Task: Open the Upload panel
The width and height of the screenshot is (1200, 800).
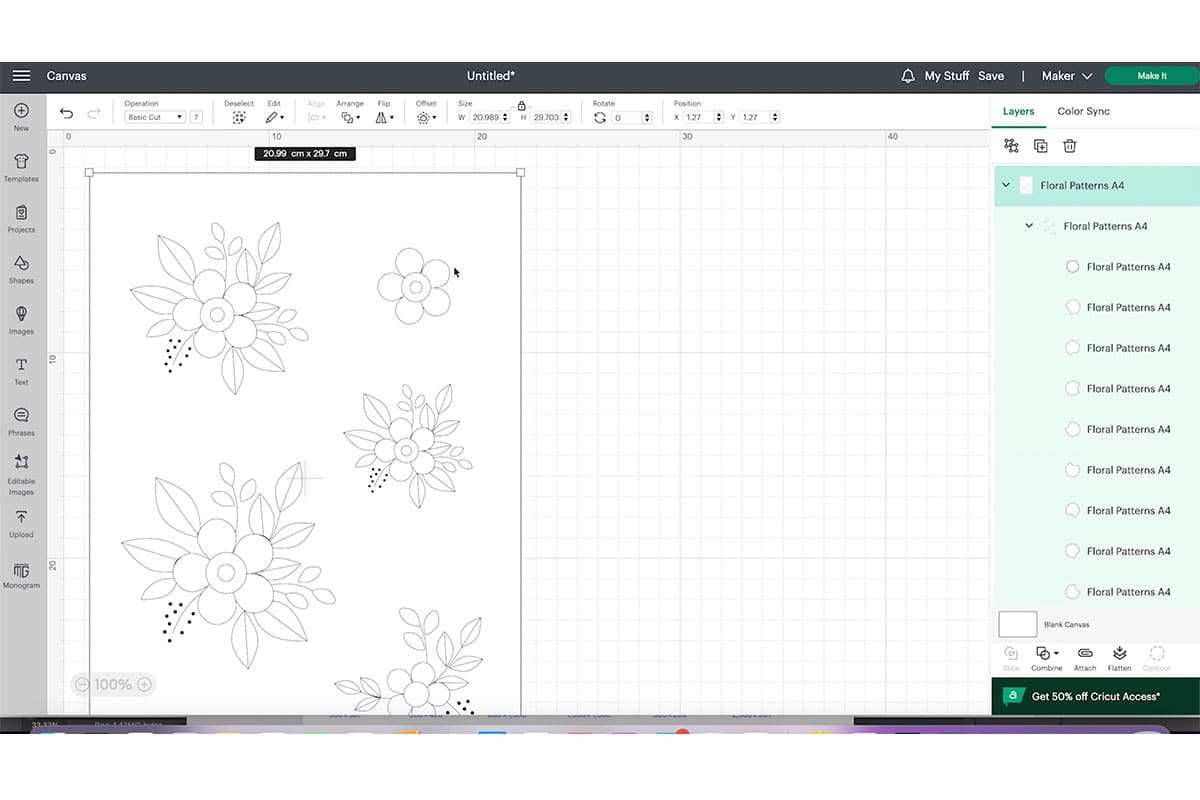Action: tap(21, 521)
